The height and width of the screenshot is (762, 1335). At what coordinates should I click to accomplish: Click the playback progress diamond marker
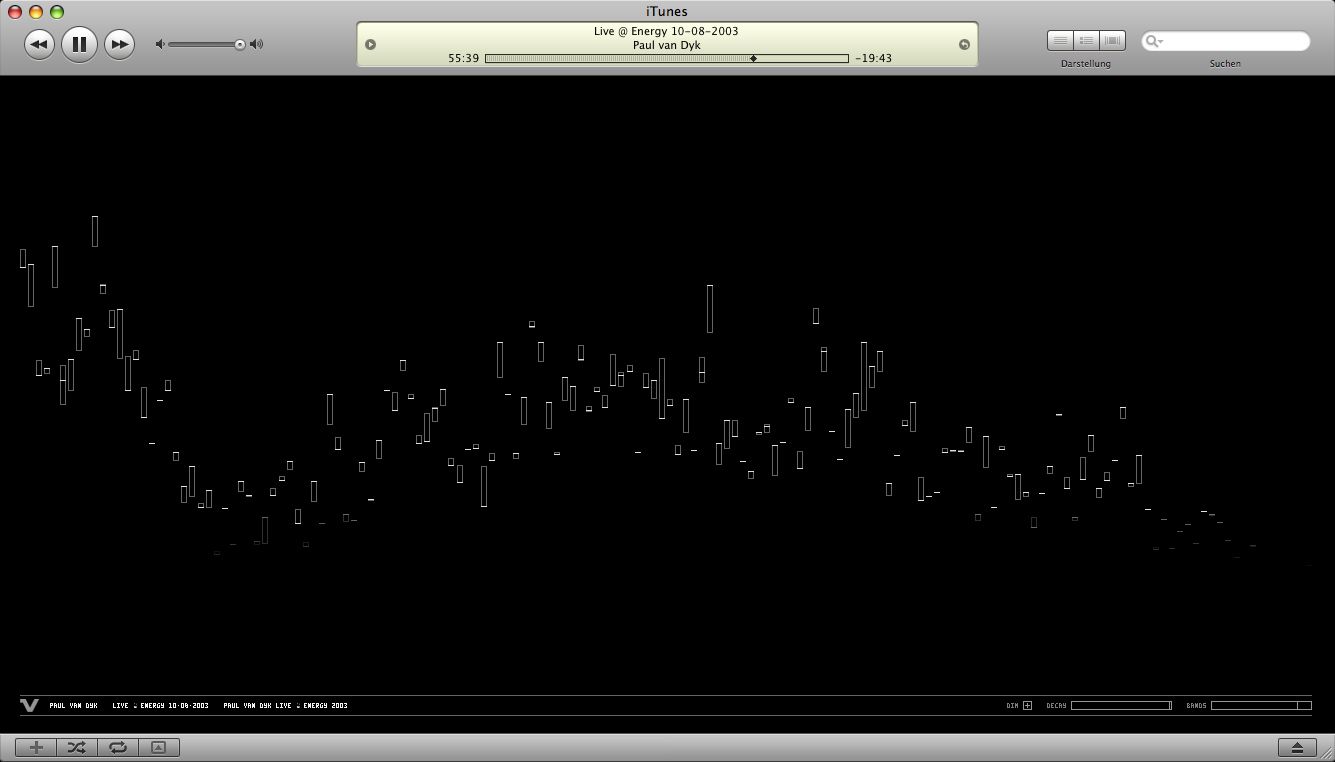pyautogui.click(x=753, y=58)
